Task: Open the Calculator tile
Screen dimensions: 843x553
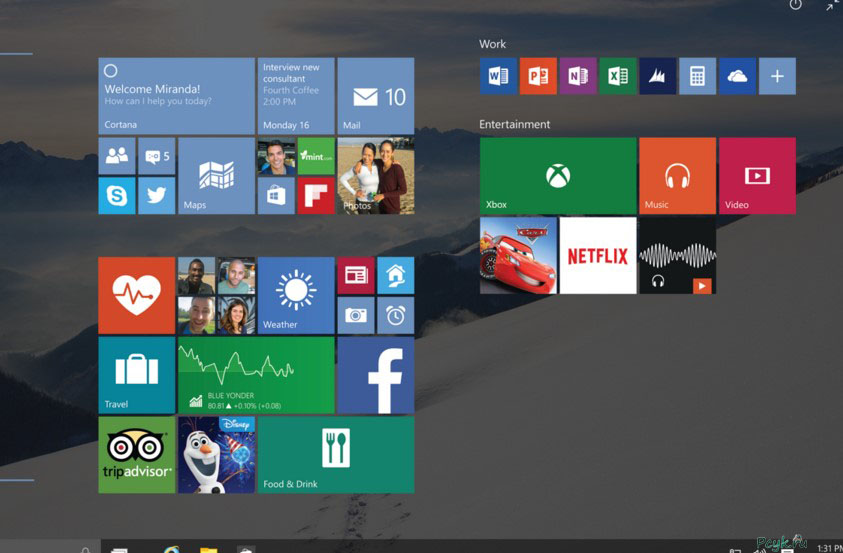Action: 697,76
